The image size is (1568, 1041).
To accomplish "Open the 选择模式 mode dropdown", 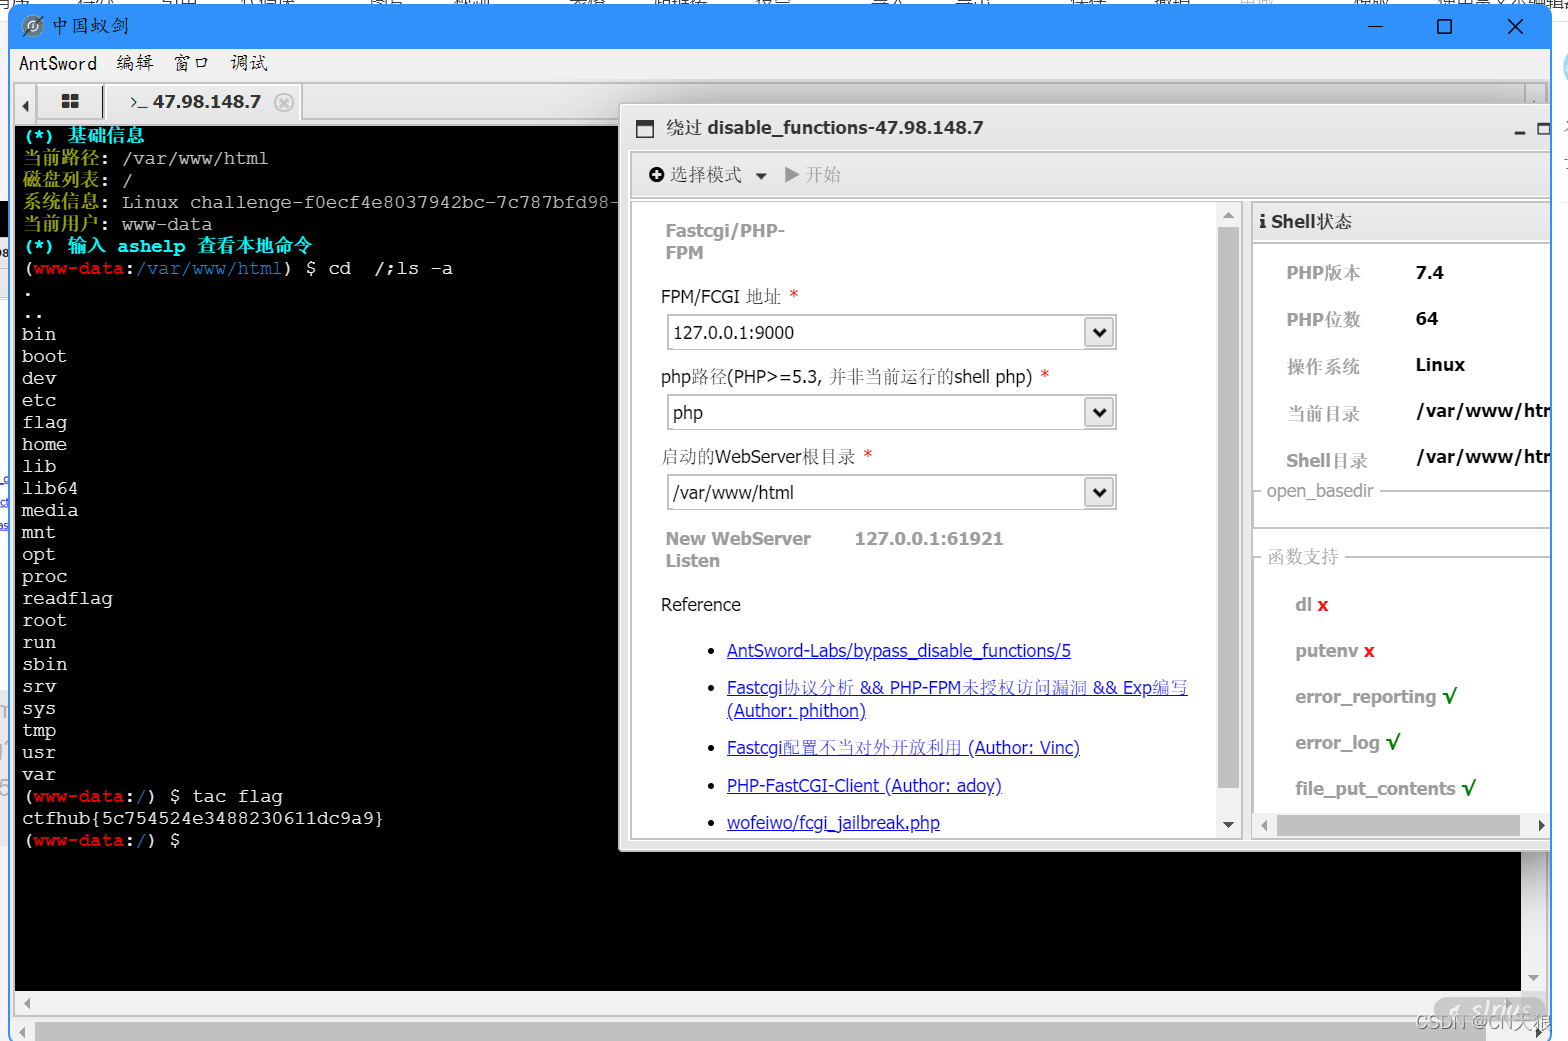I will [708, 175].
